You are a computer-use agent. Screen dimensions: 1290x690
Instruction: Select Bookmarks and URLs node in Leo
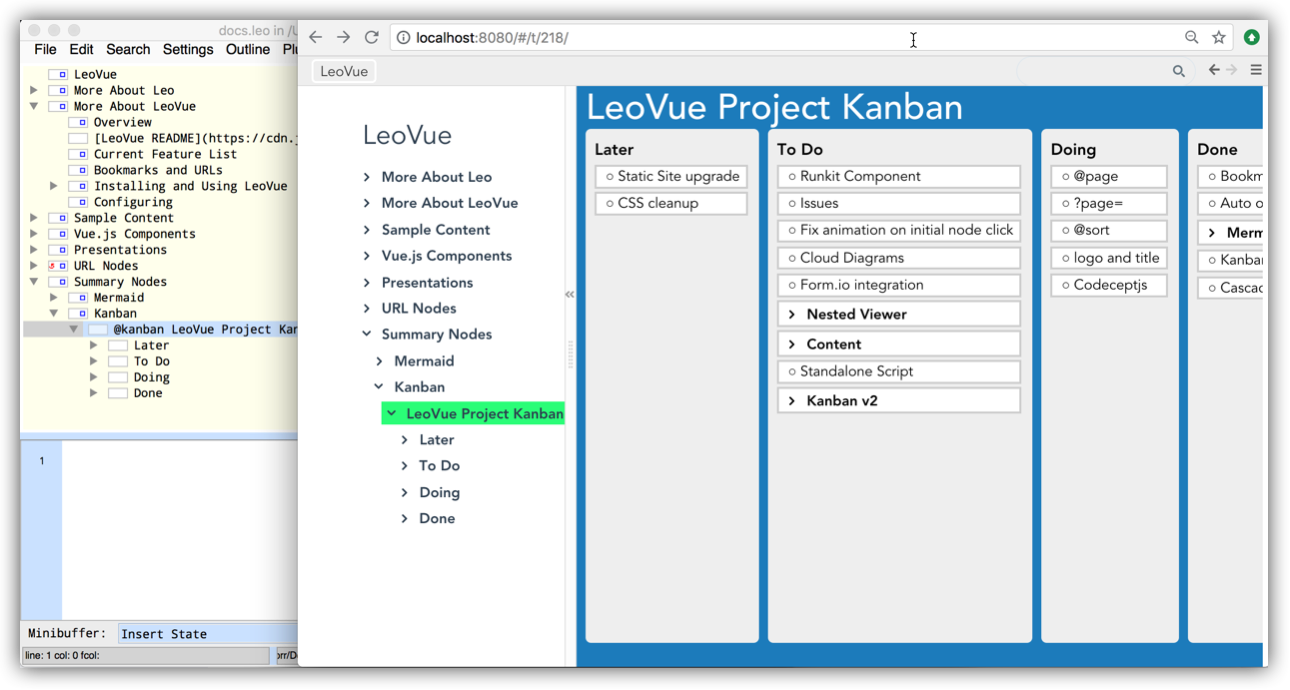158,170
